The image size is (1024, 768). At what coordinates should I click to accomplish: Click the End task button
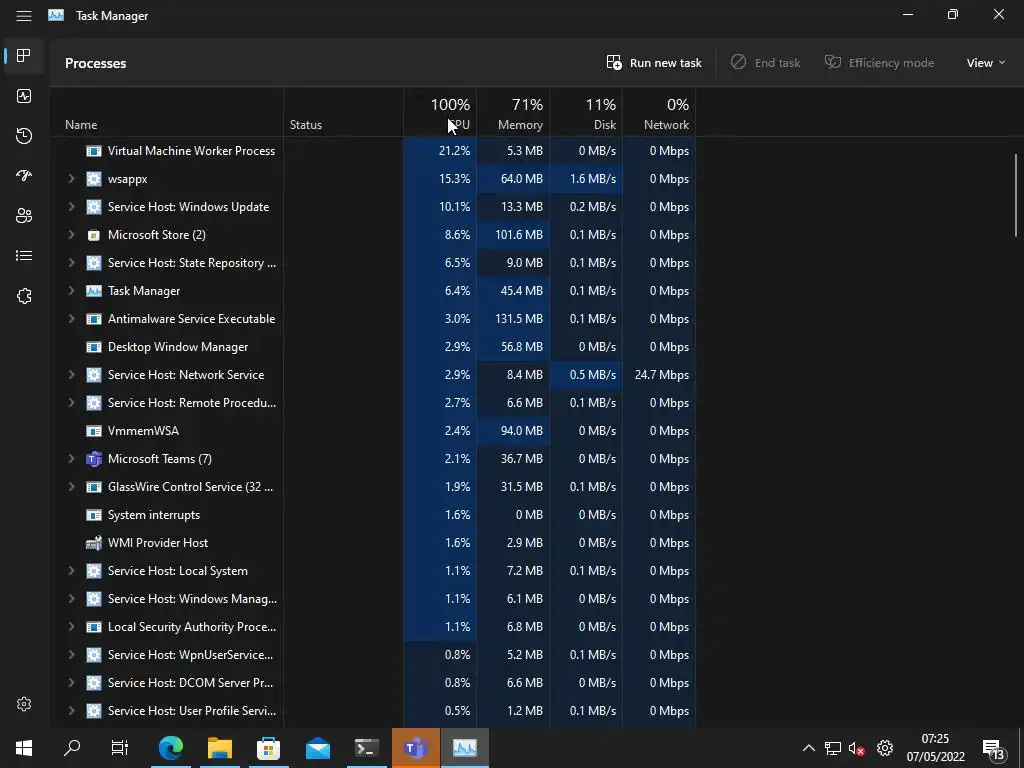point(765,63)
